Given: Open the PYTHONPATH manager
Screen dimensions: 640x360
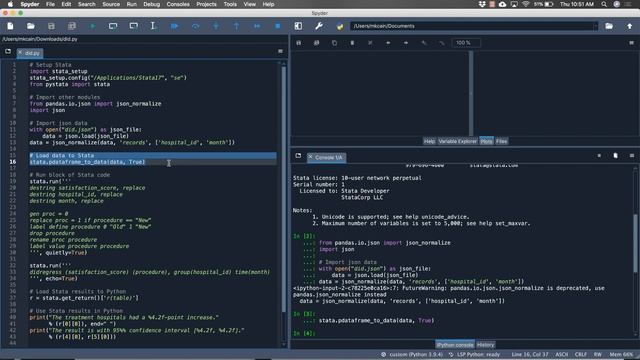Looking at the screenshot, I should coord(340,26).
